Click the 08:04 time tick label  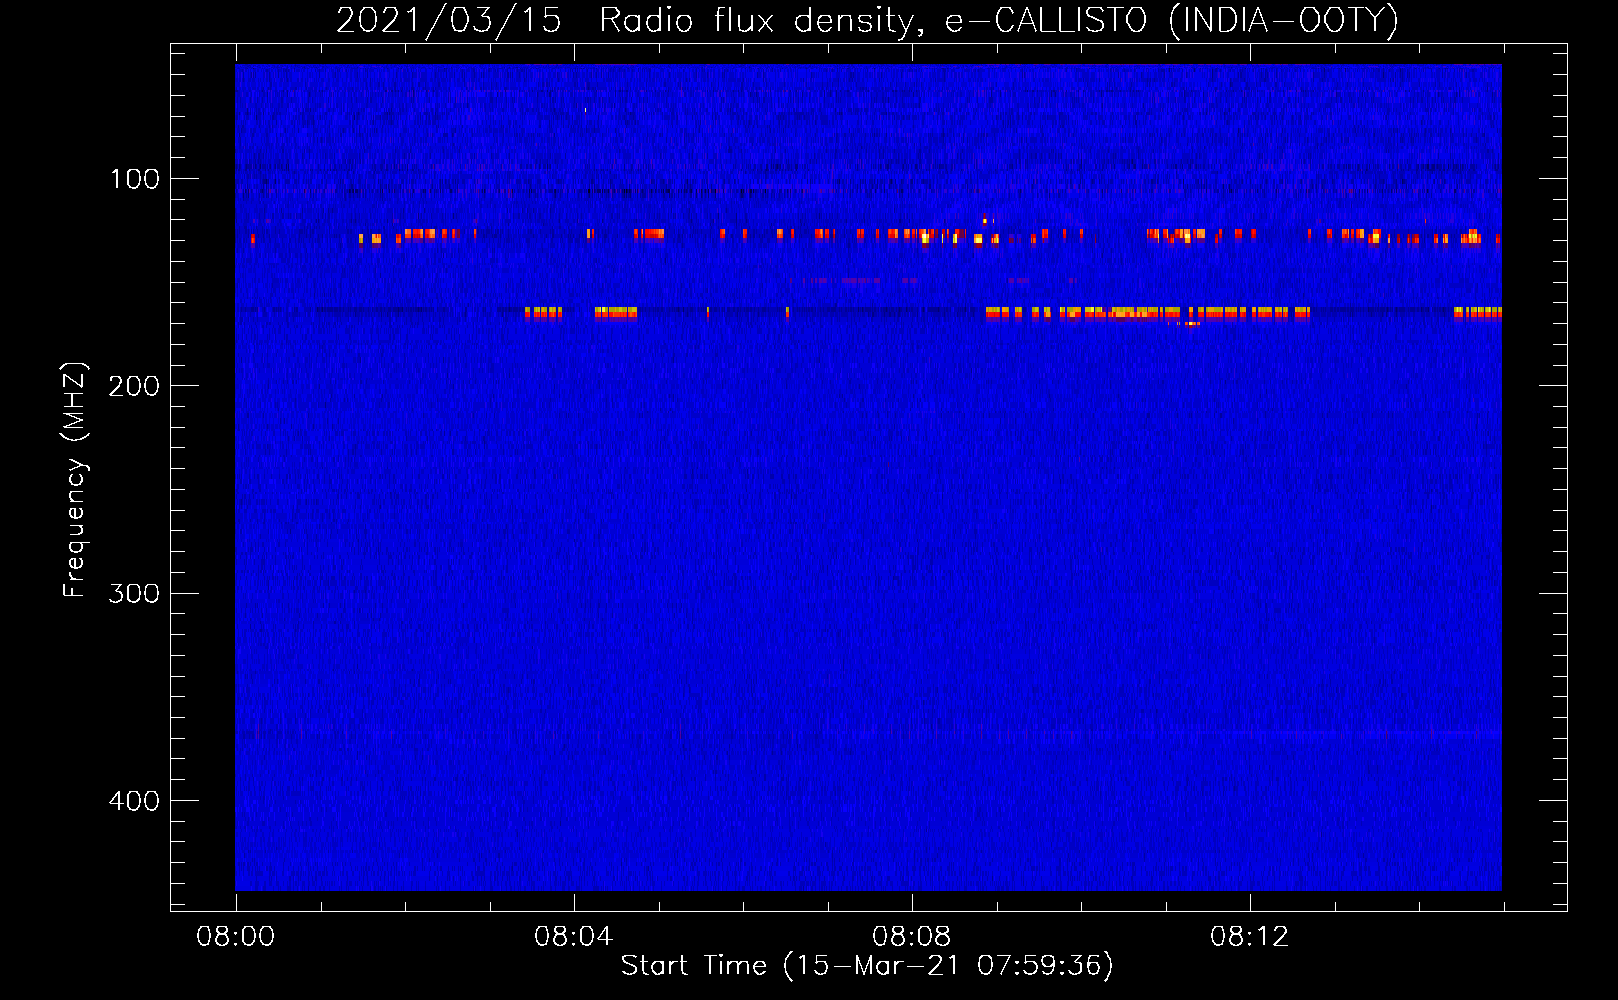(574, 937)
